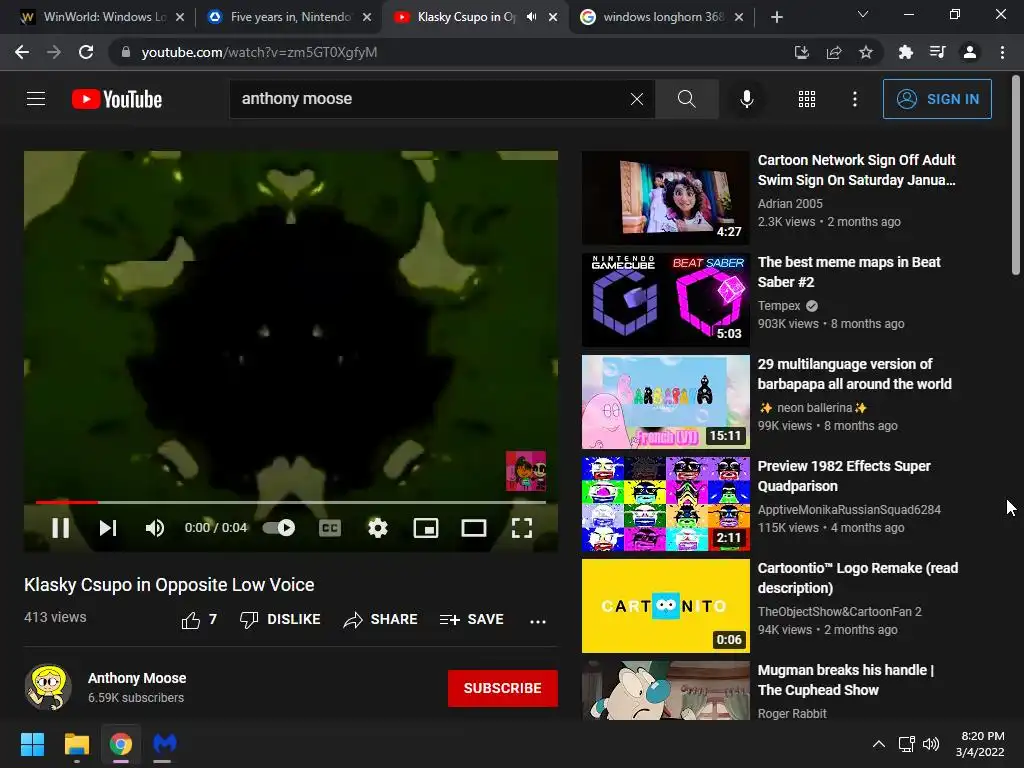The height and width of the screenshot is (768, 1024).
Task: Open YouTube apps grid
Action: pos(807,99)
